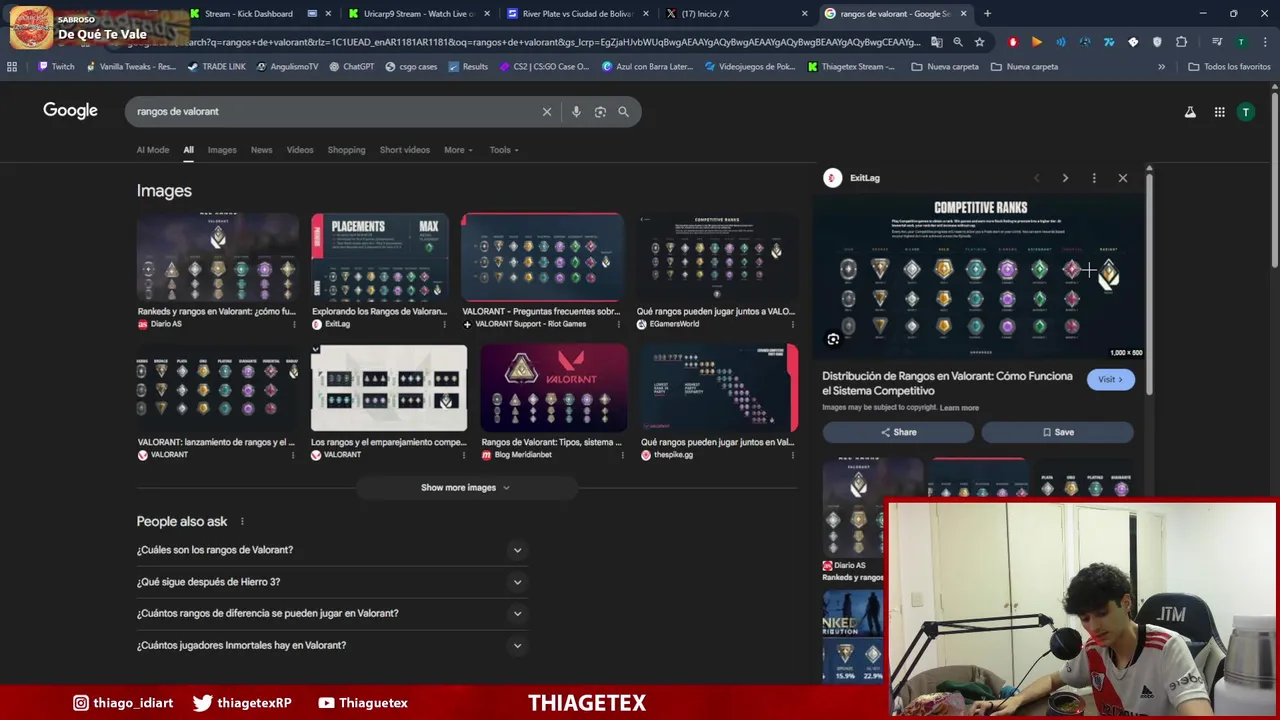Open the Google apps grid
Viewport: 1280px width, 720px height.
[x=1219, y=112]
